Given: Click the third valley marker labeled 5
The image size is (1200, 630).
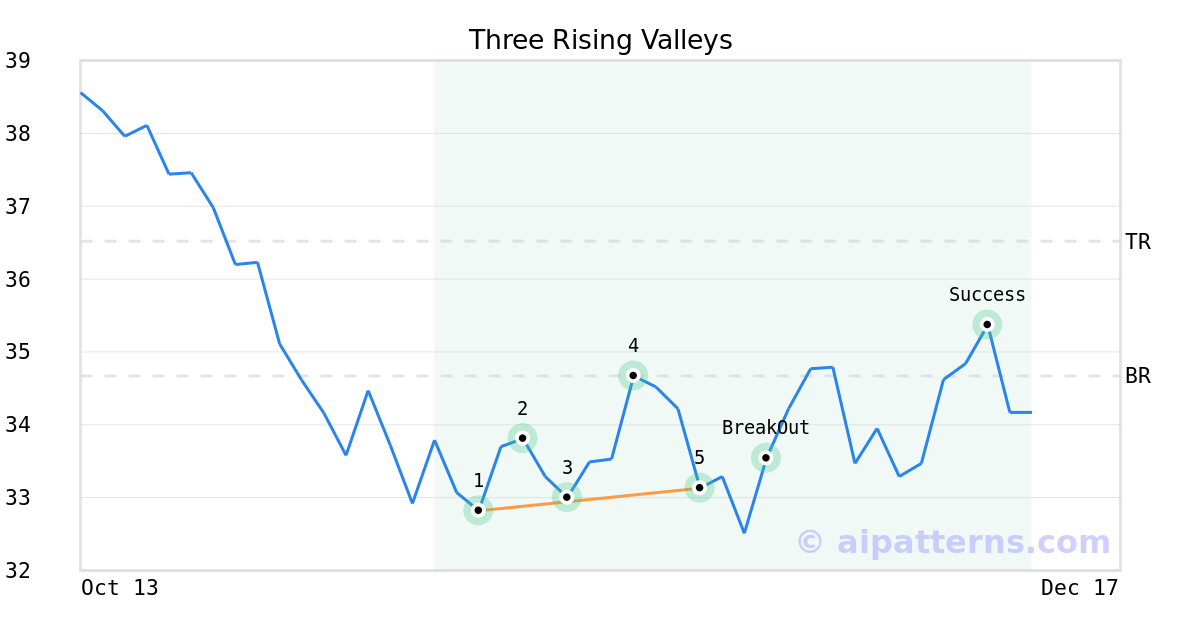Looking at the screenshot, I should [699, 487].
